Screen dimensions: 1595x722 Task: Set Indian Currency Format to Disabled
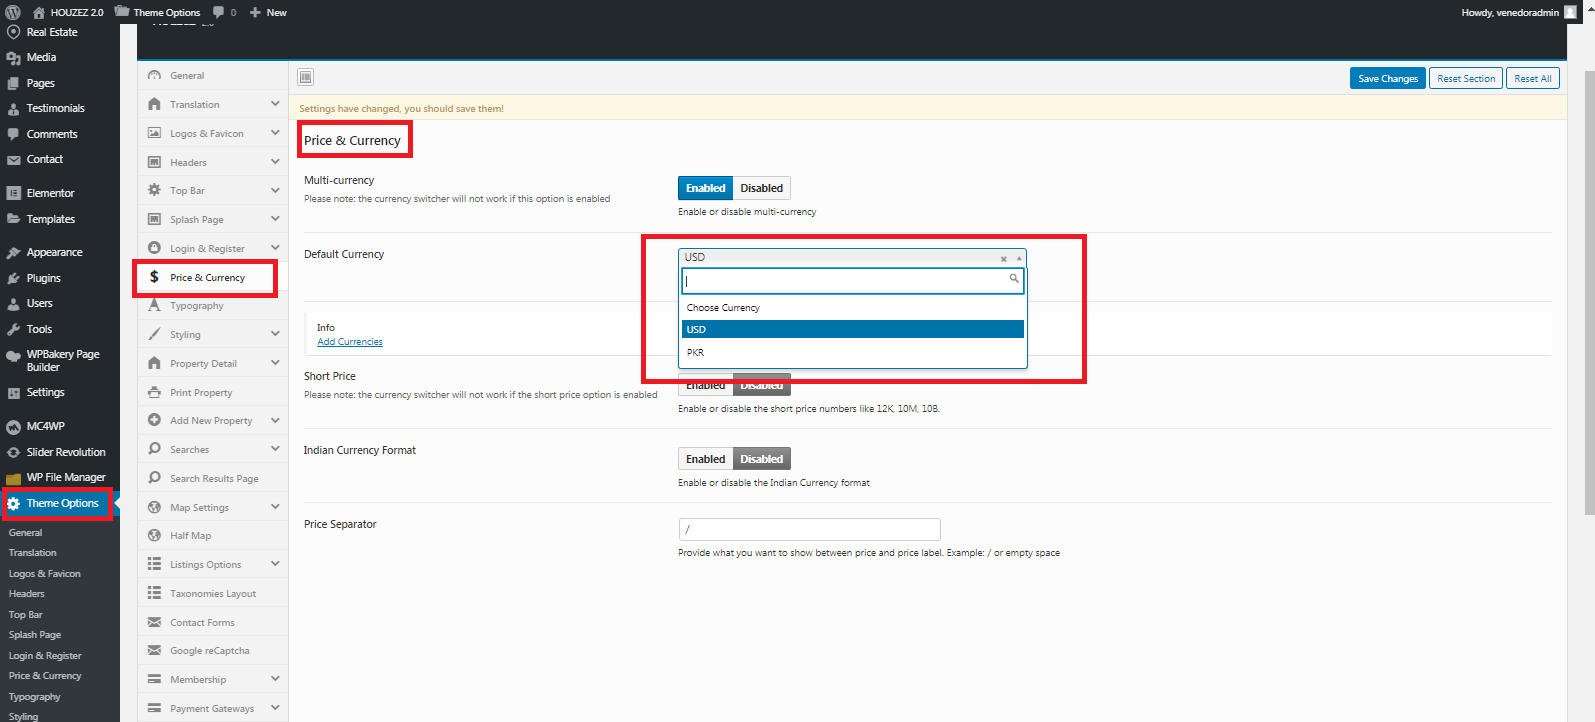click(x=762, y=459)
